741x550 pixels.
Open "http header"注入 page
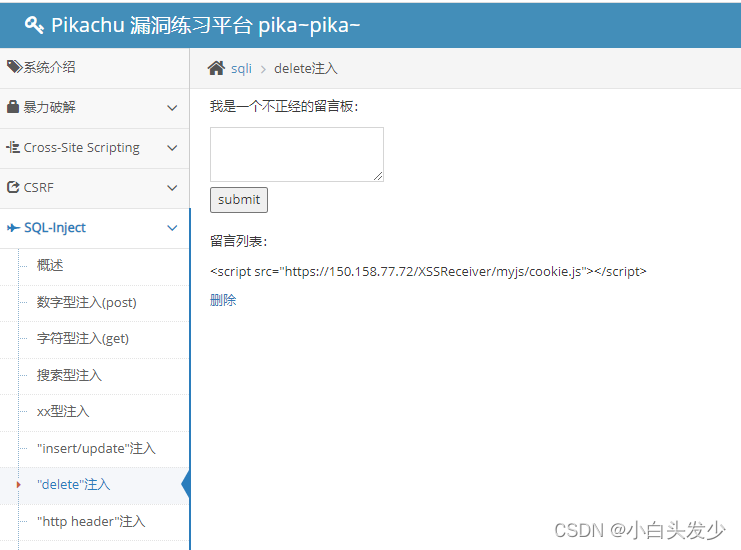[x=95, y=523]
